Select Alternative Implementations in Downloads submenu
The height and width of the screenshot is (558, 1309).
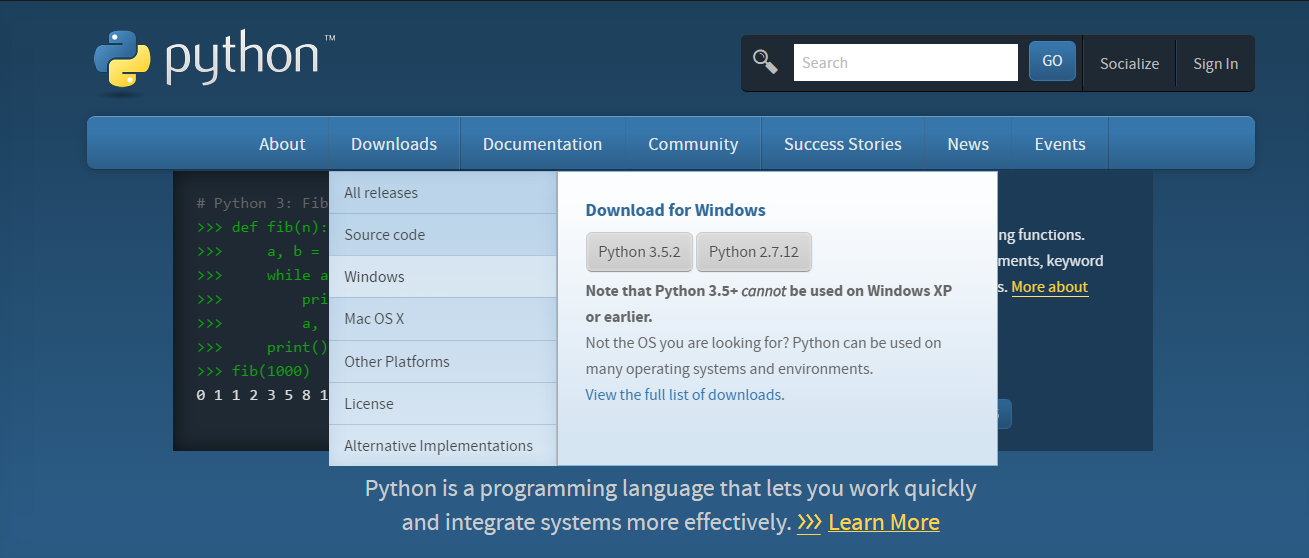point(443,445)
